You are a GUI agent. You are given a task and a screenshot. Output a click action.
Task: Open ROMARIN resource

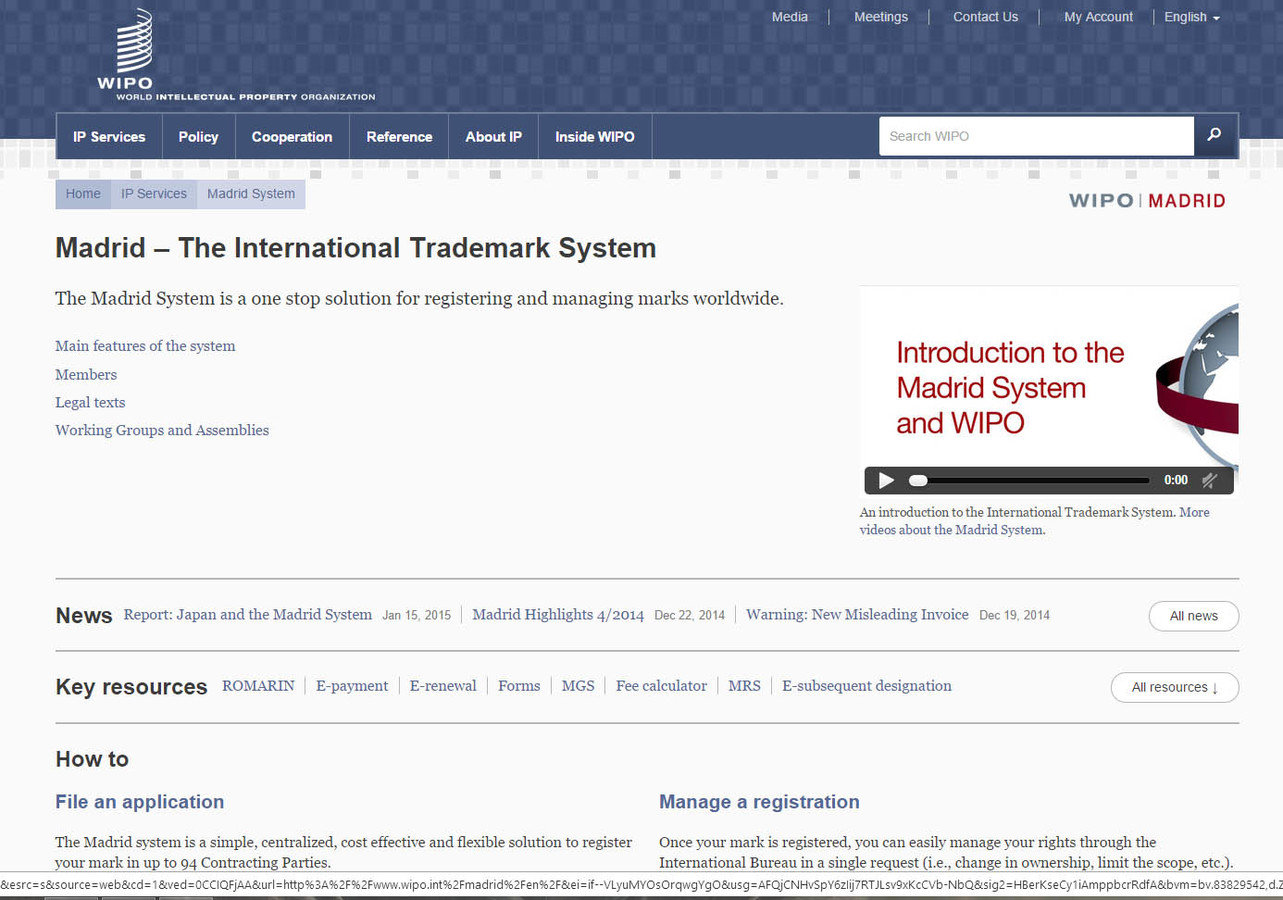(x=258, y=686)
